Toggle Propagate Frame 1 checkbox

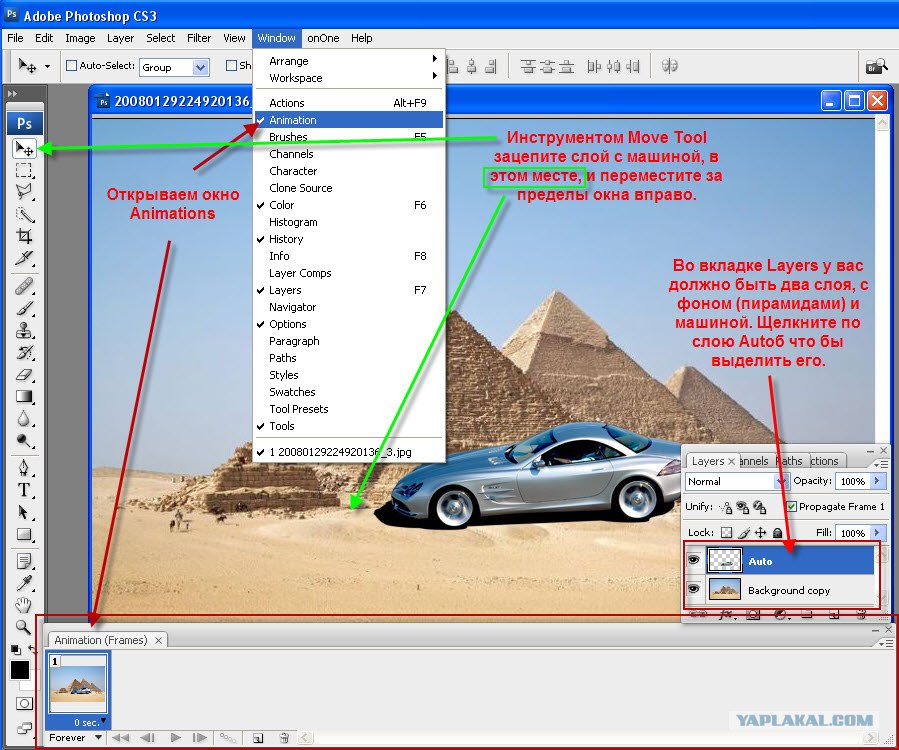pos(791,506)
